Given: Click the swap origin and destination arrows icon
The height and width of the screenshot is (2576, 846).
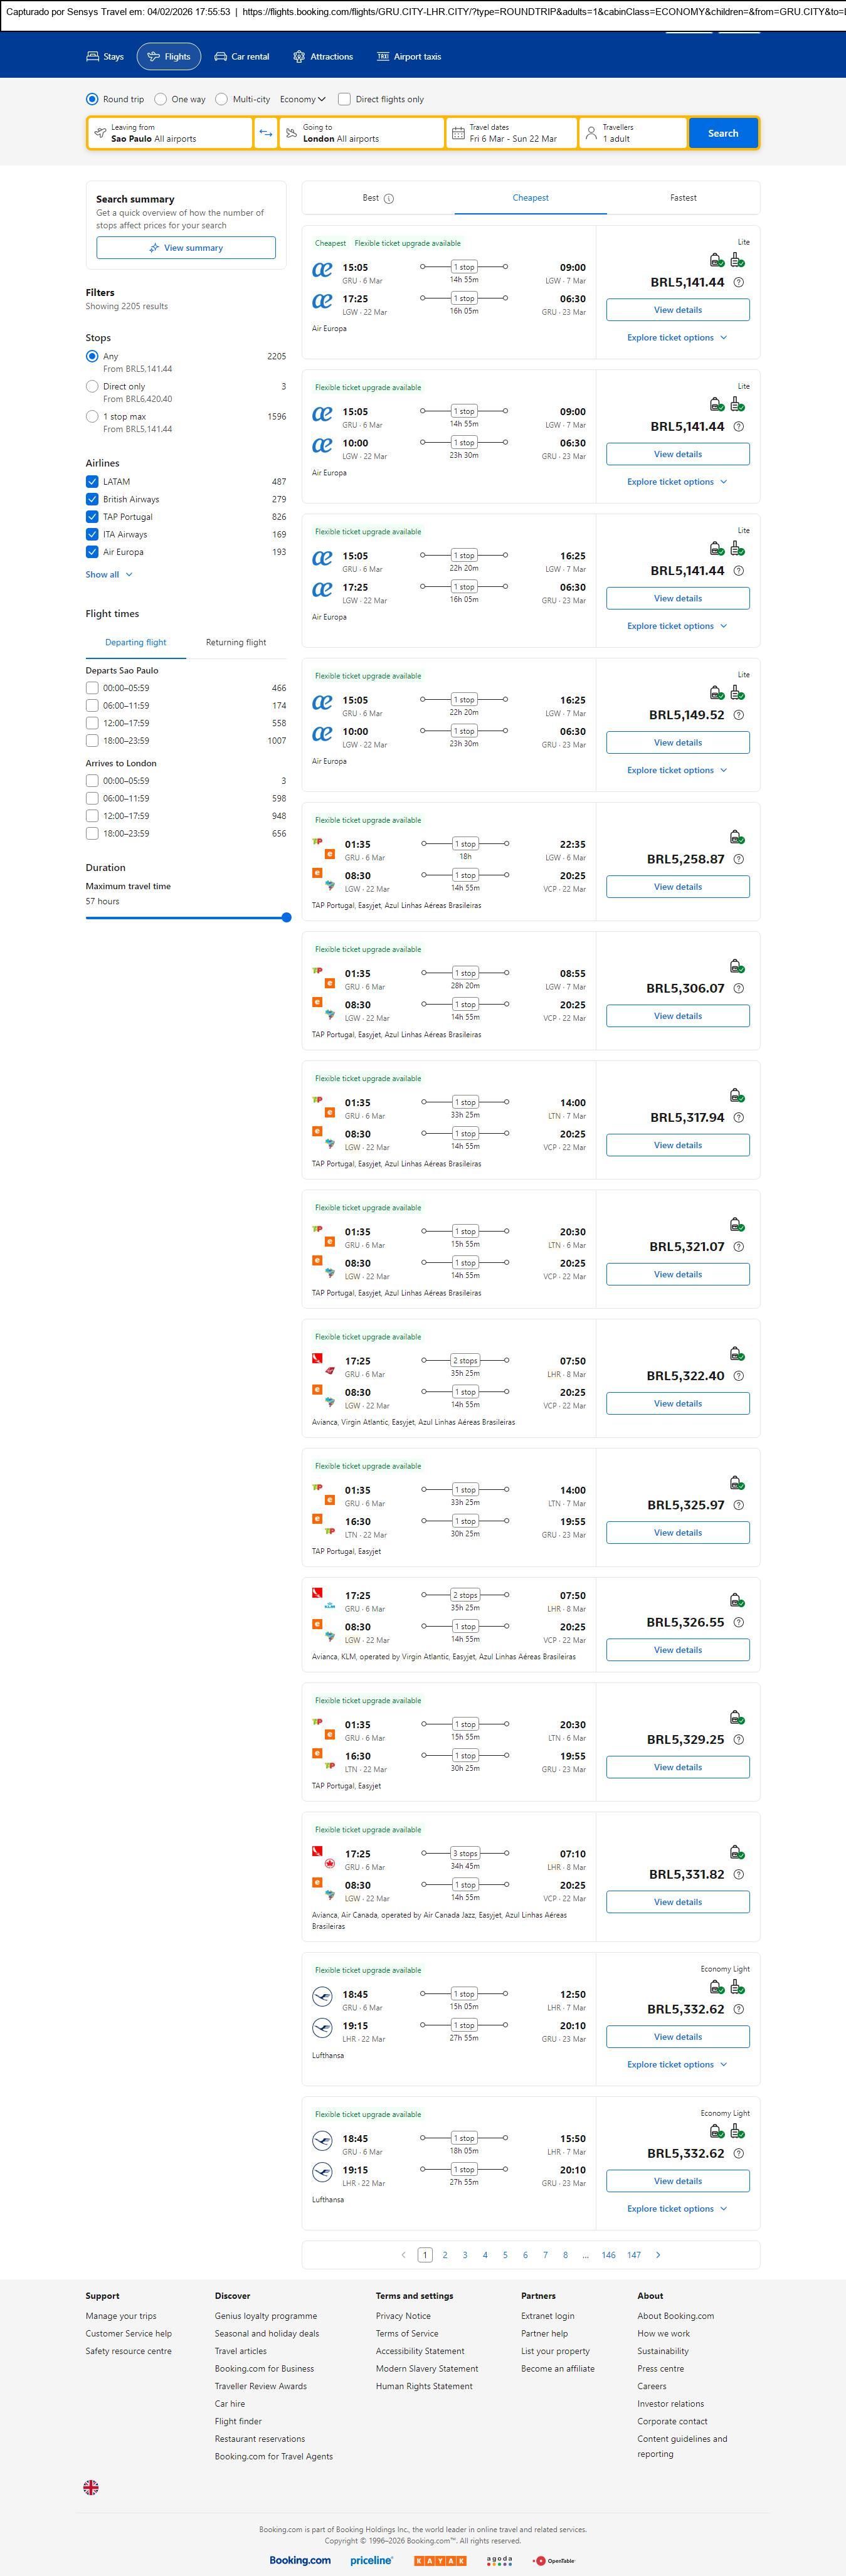Looking at the screenshot, I should point(265,133).
